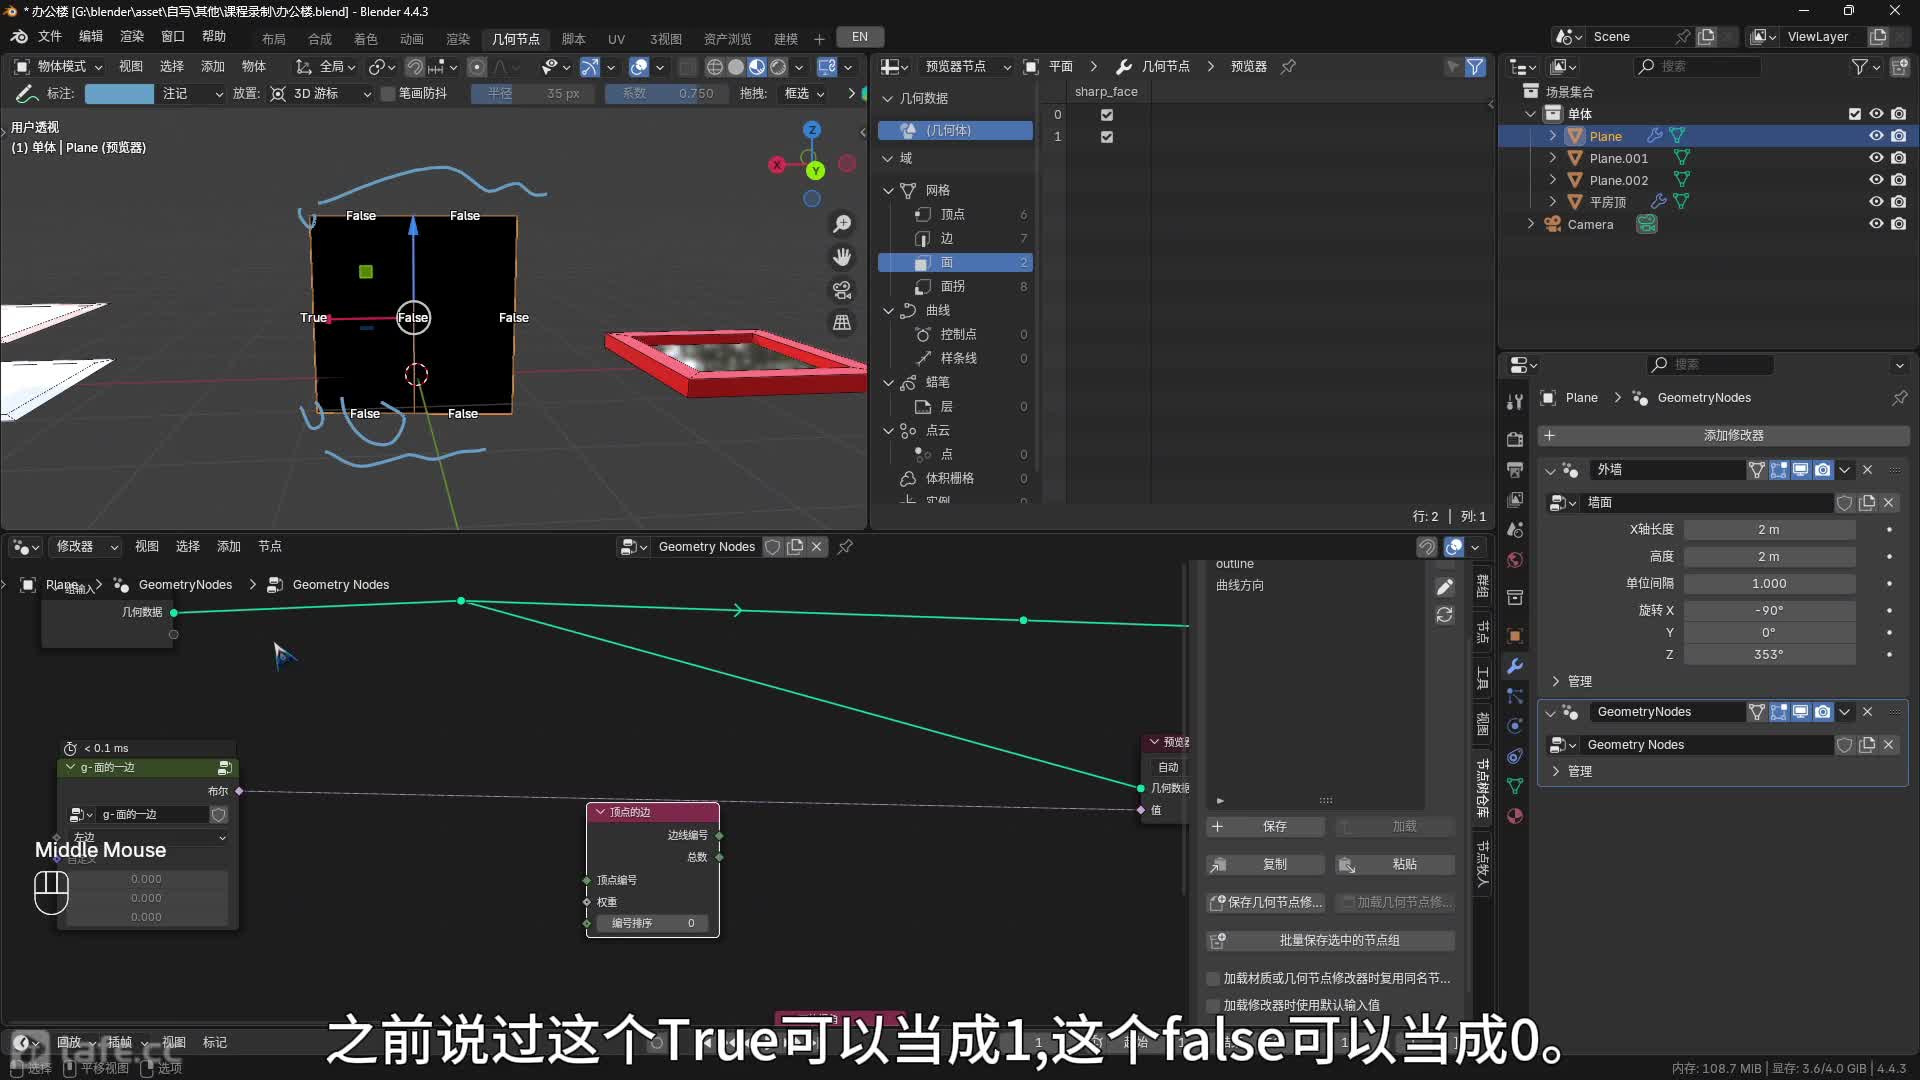Open the 框选 drag dropdown
This screenshot has width=1920, height=1080.
[x=804, y=93]
